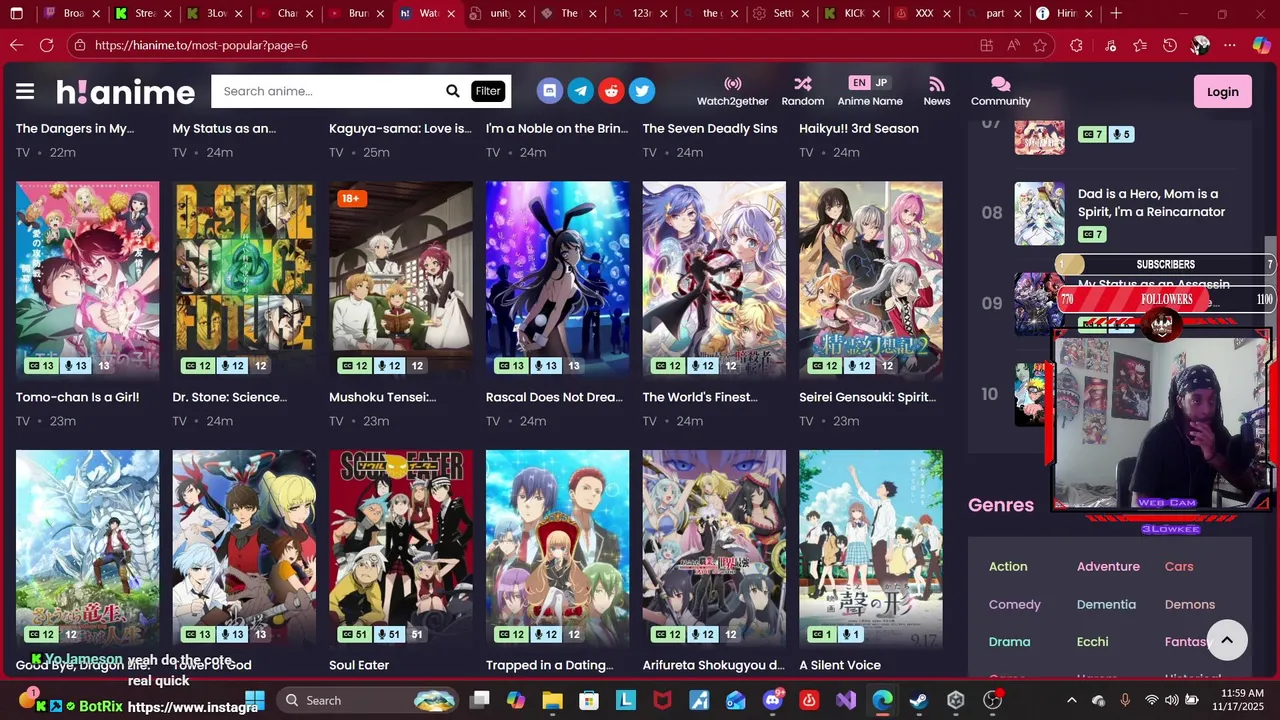Screen dimensions: 1280x720
Task: Click the magnifier search icon
Action: [452, 91]
